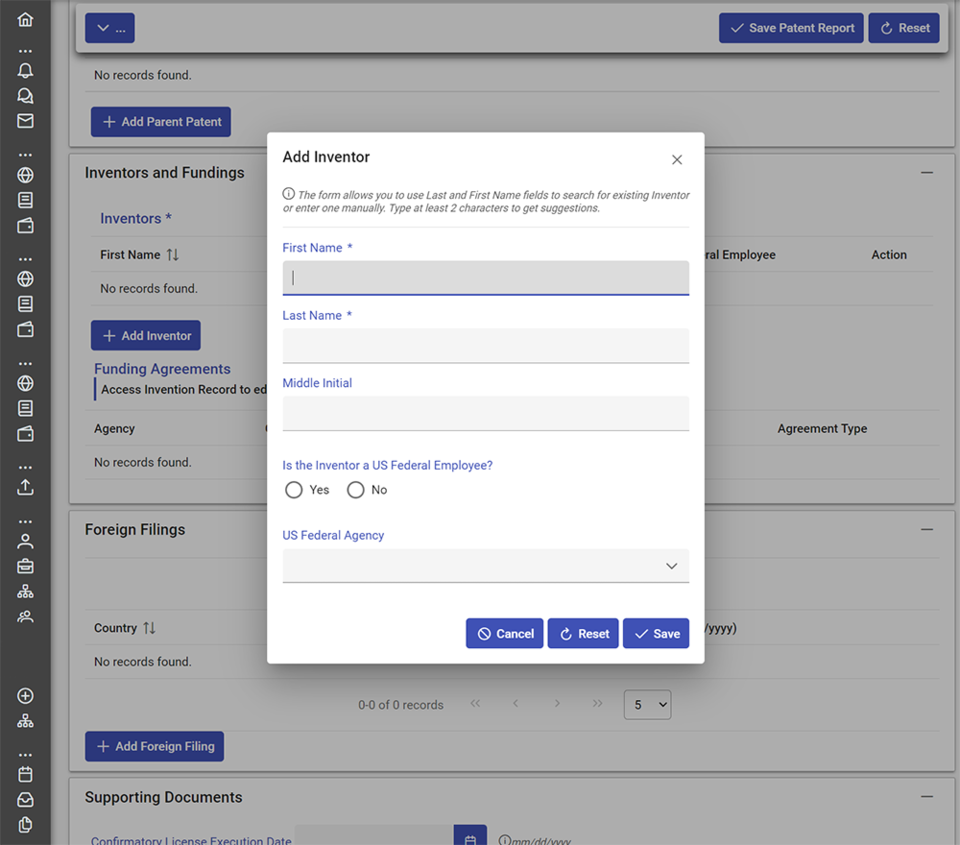
Task: Open notifications via the bell icon
Action: (x=25, y=70)
